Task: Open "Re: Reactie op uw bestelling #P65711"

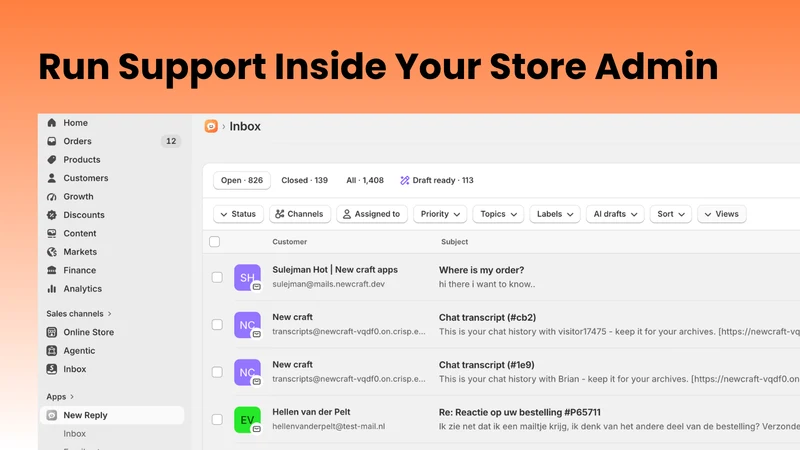Action: pyautogui.click(x=520, y=412)
